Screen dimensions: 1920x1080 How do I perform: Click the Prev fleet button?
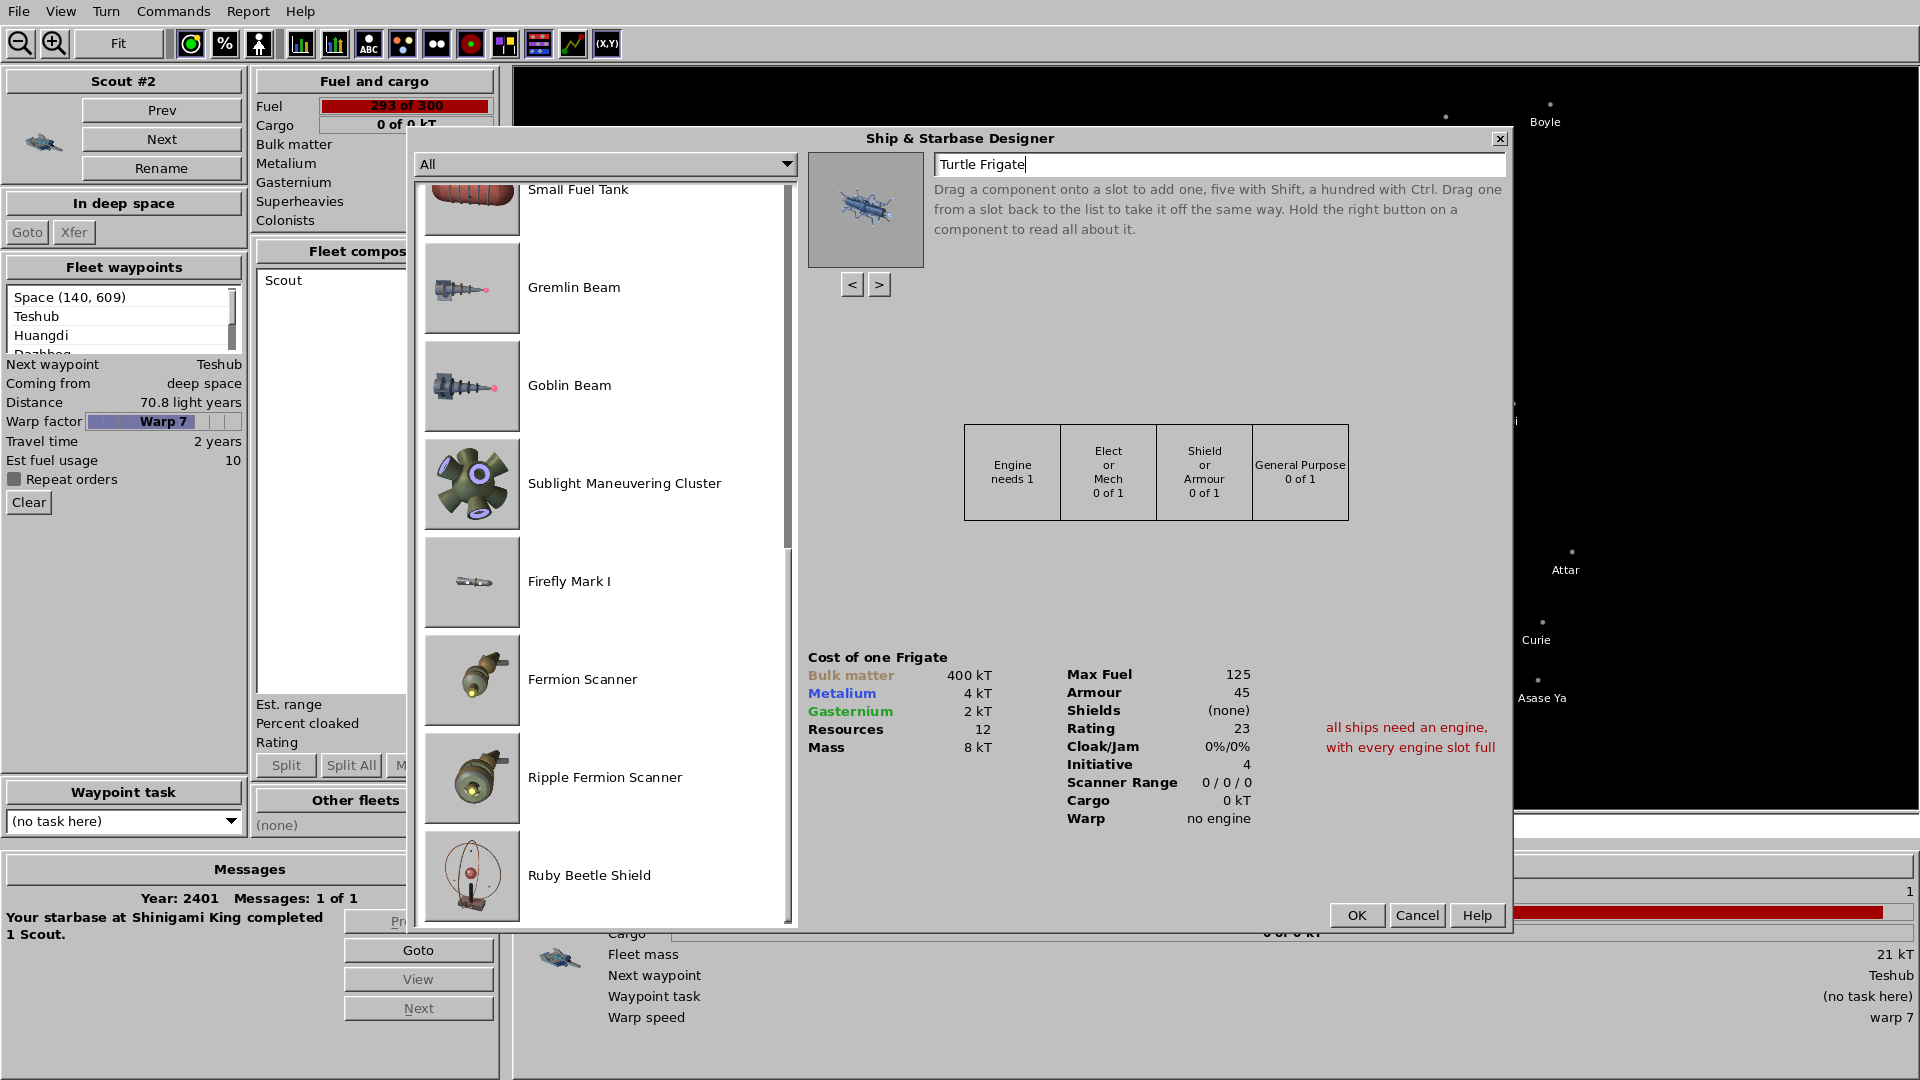(162, 110)
